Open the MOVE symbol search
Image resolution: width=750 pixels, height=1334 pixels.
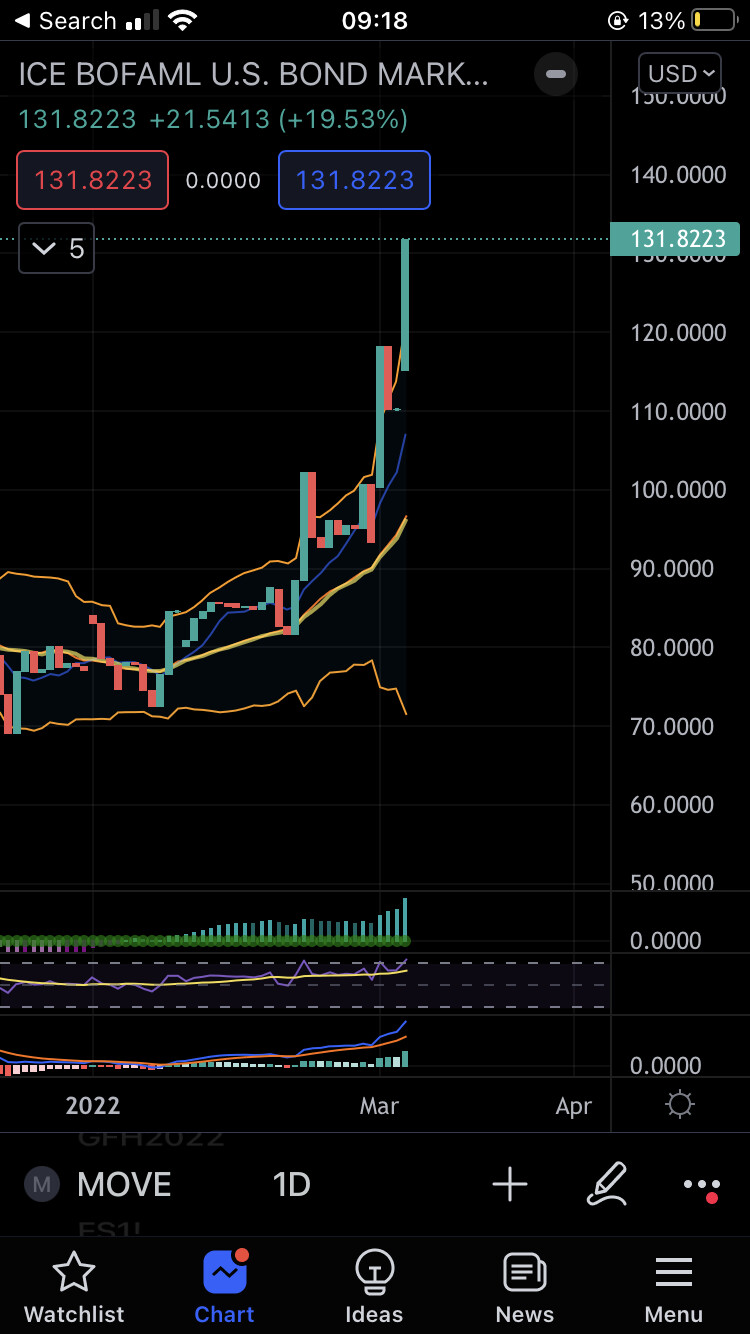pyautogui.click(x=124, y=1185)
